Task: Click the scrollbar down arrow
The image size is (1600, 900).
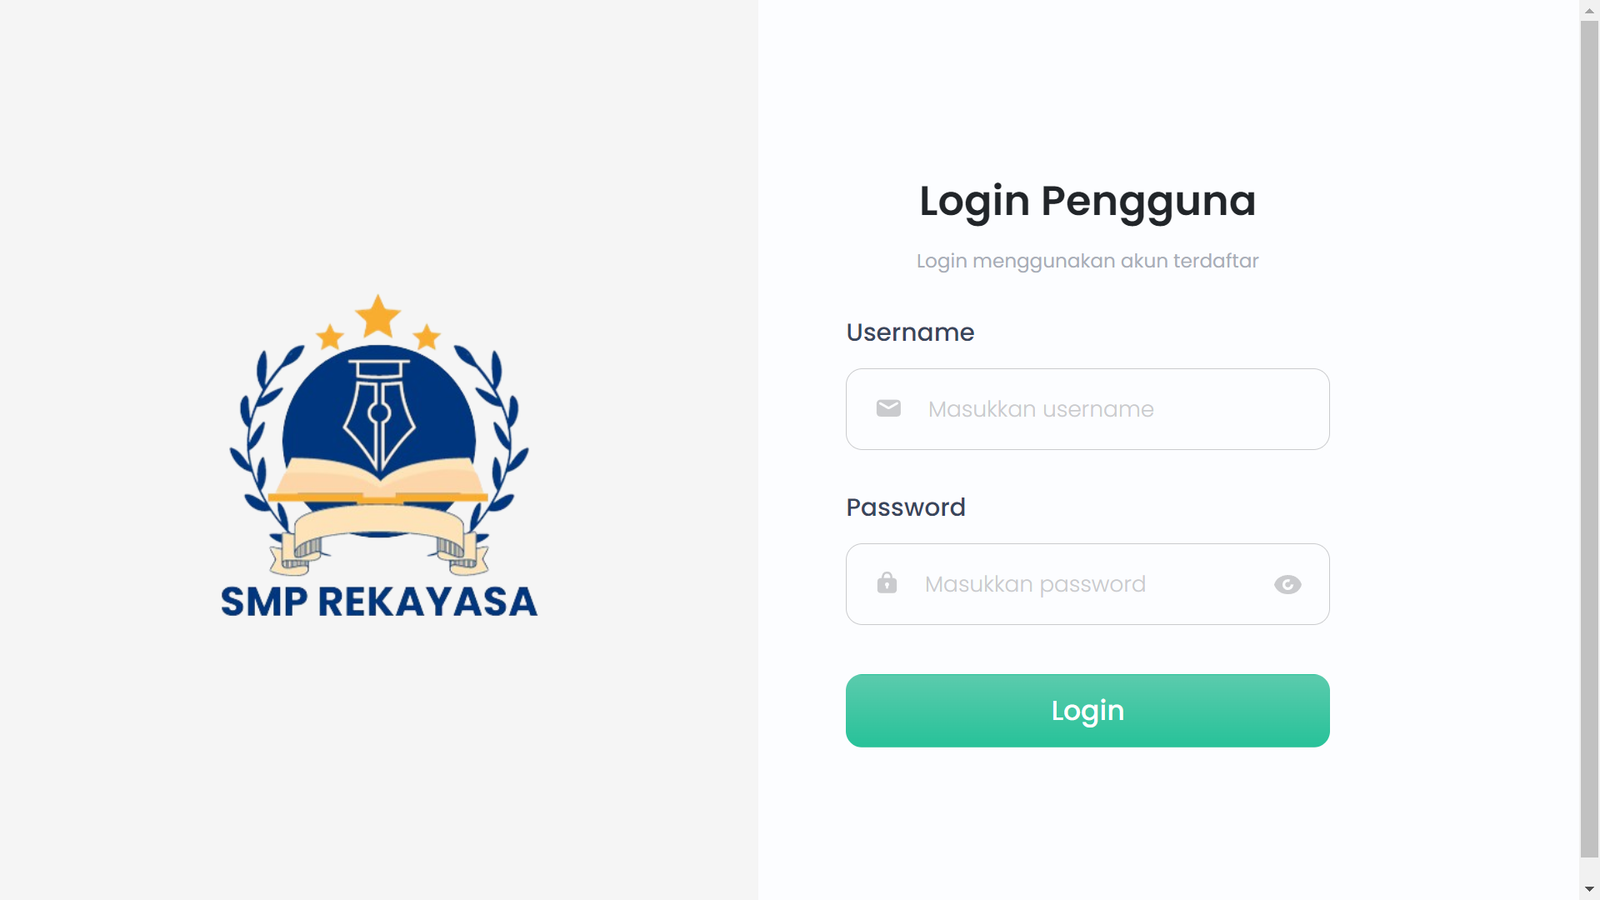Action: (x=1589, y=889)
